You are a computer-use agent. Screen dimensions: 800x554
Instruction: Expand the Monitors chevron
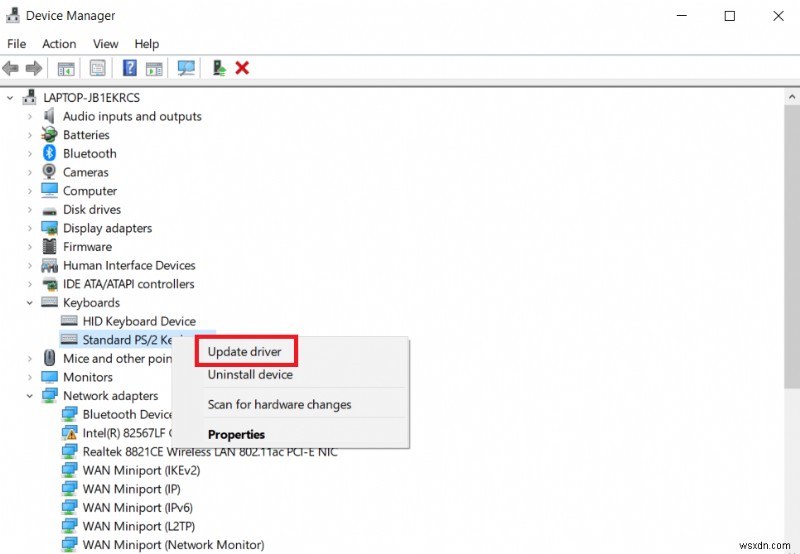(30, 377)
